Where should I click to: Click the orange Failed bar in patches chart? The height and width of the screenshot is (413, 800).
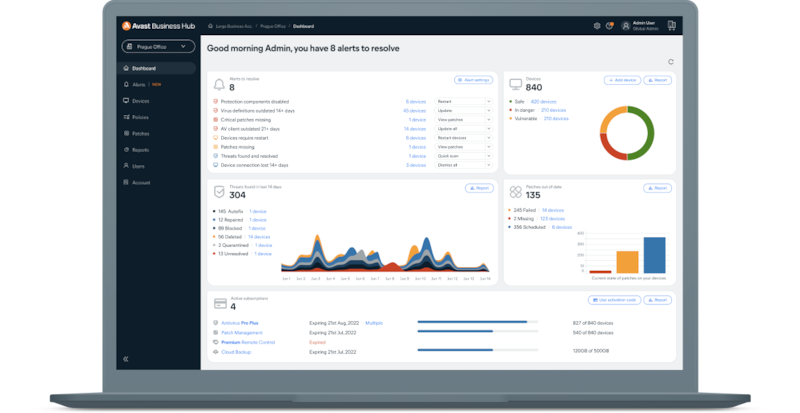pos(628,262)
